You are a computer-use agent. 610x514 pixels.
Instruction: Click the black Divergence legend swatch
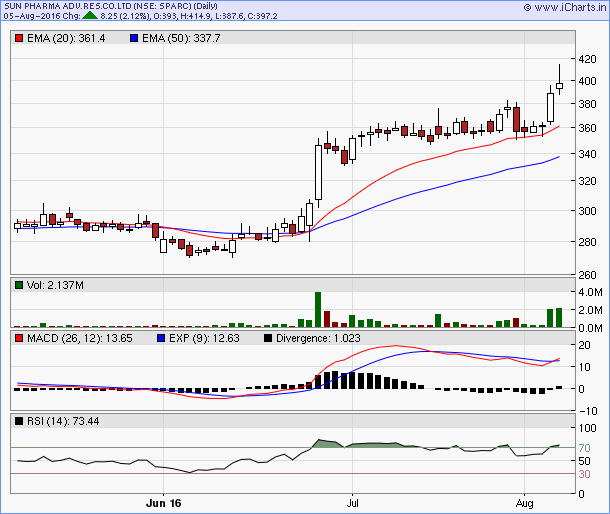268,338
